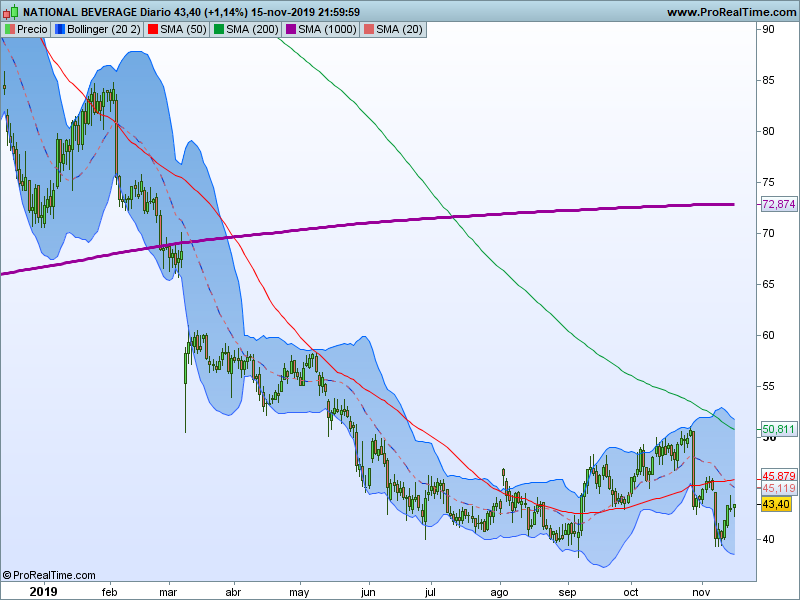800x600 pixels.
Task: Click the yellow 43,40 current price label
Action: 776,505
